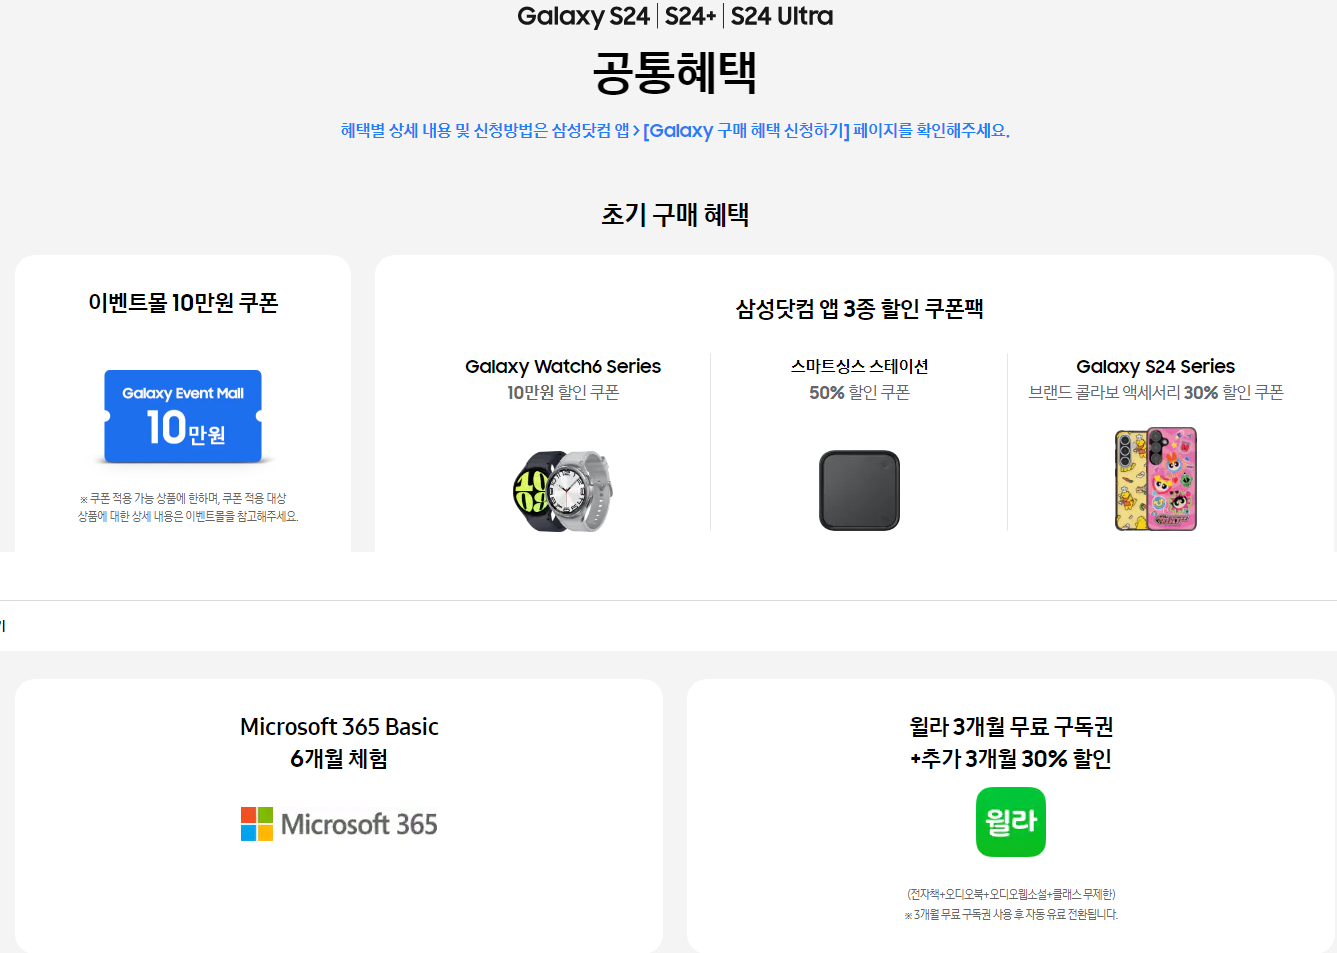The image size is (1337, 953).
Task: Click the 스마트싱스 스테이션 label
Action: pyautogui.click(x=859, y=367)
